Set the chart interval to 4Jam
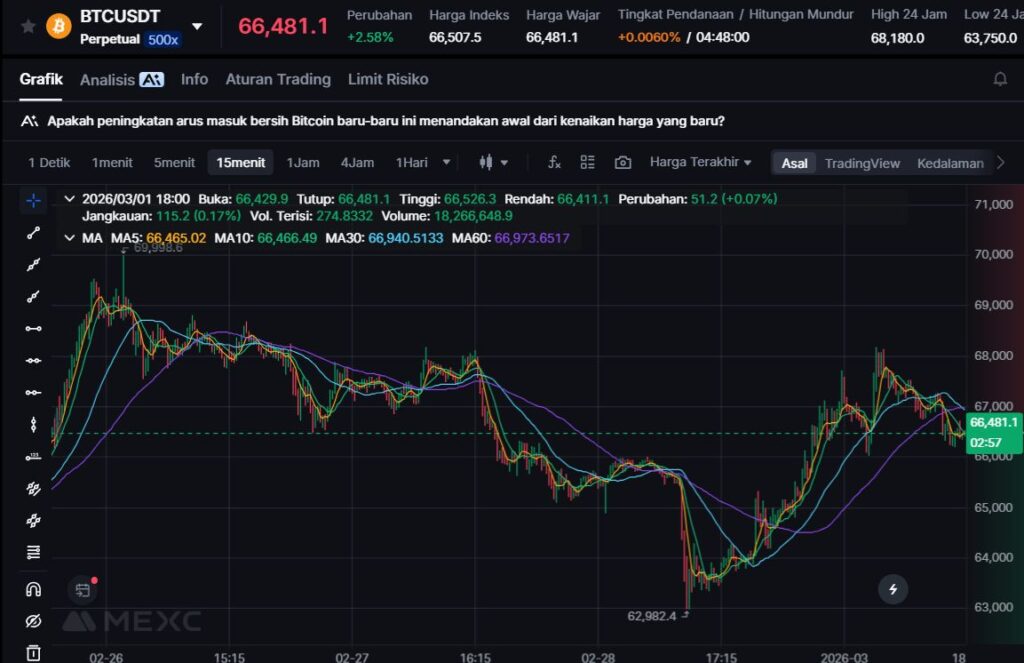1024x663 pixels. tap(357, 162)
